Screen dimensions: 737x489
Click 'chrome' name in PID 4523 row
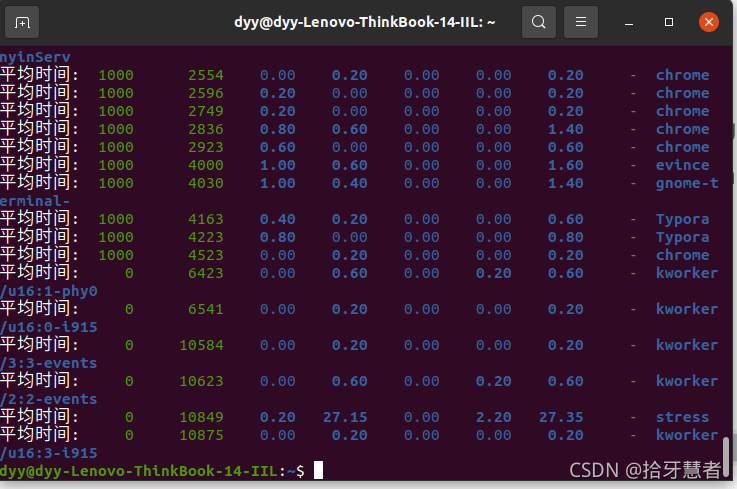point(682,255)
